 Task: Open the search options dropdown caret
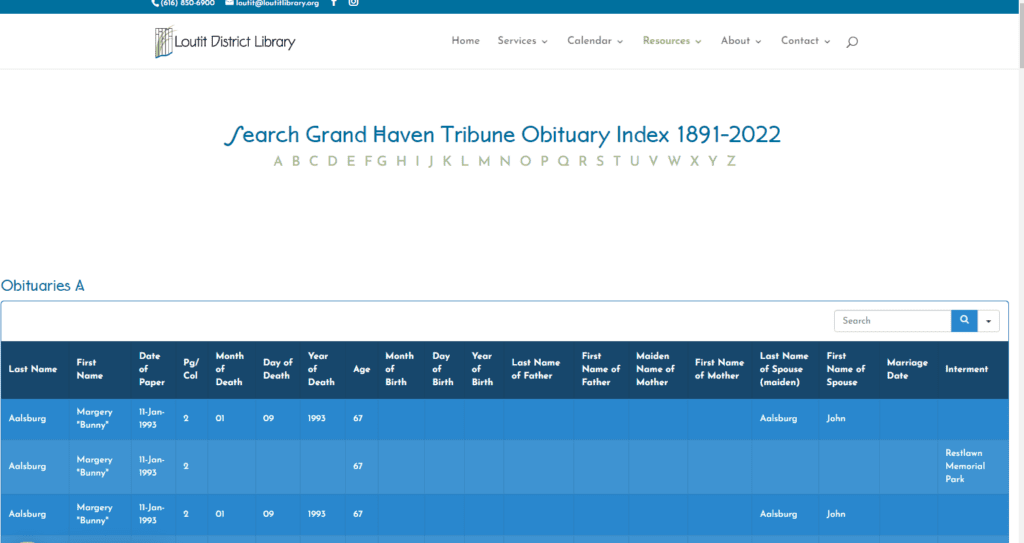tap(988, 321)
